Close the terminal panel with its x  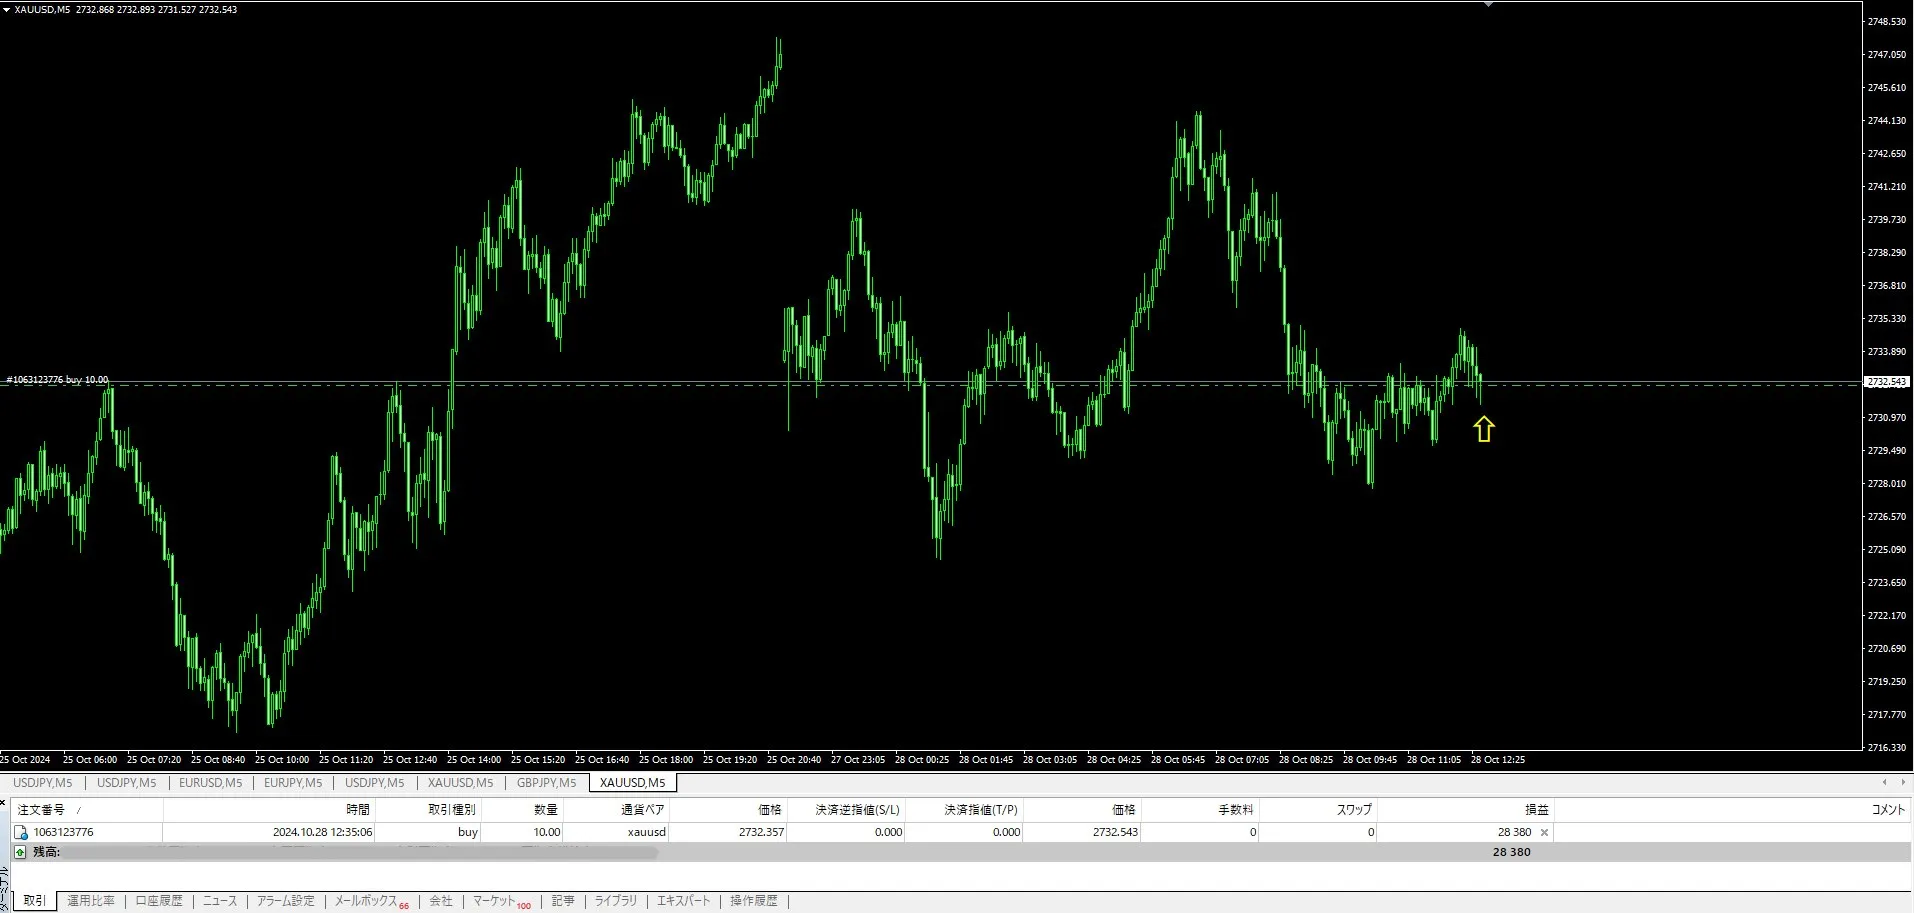(4, 801)
